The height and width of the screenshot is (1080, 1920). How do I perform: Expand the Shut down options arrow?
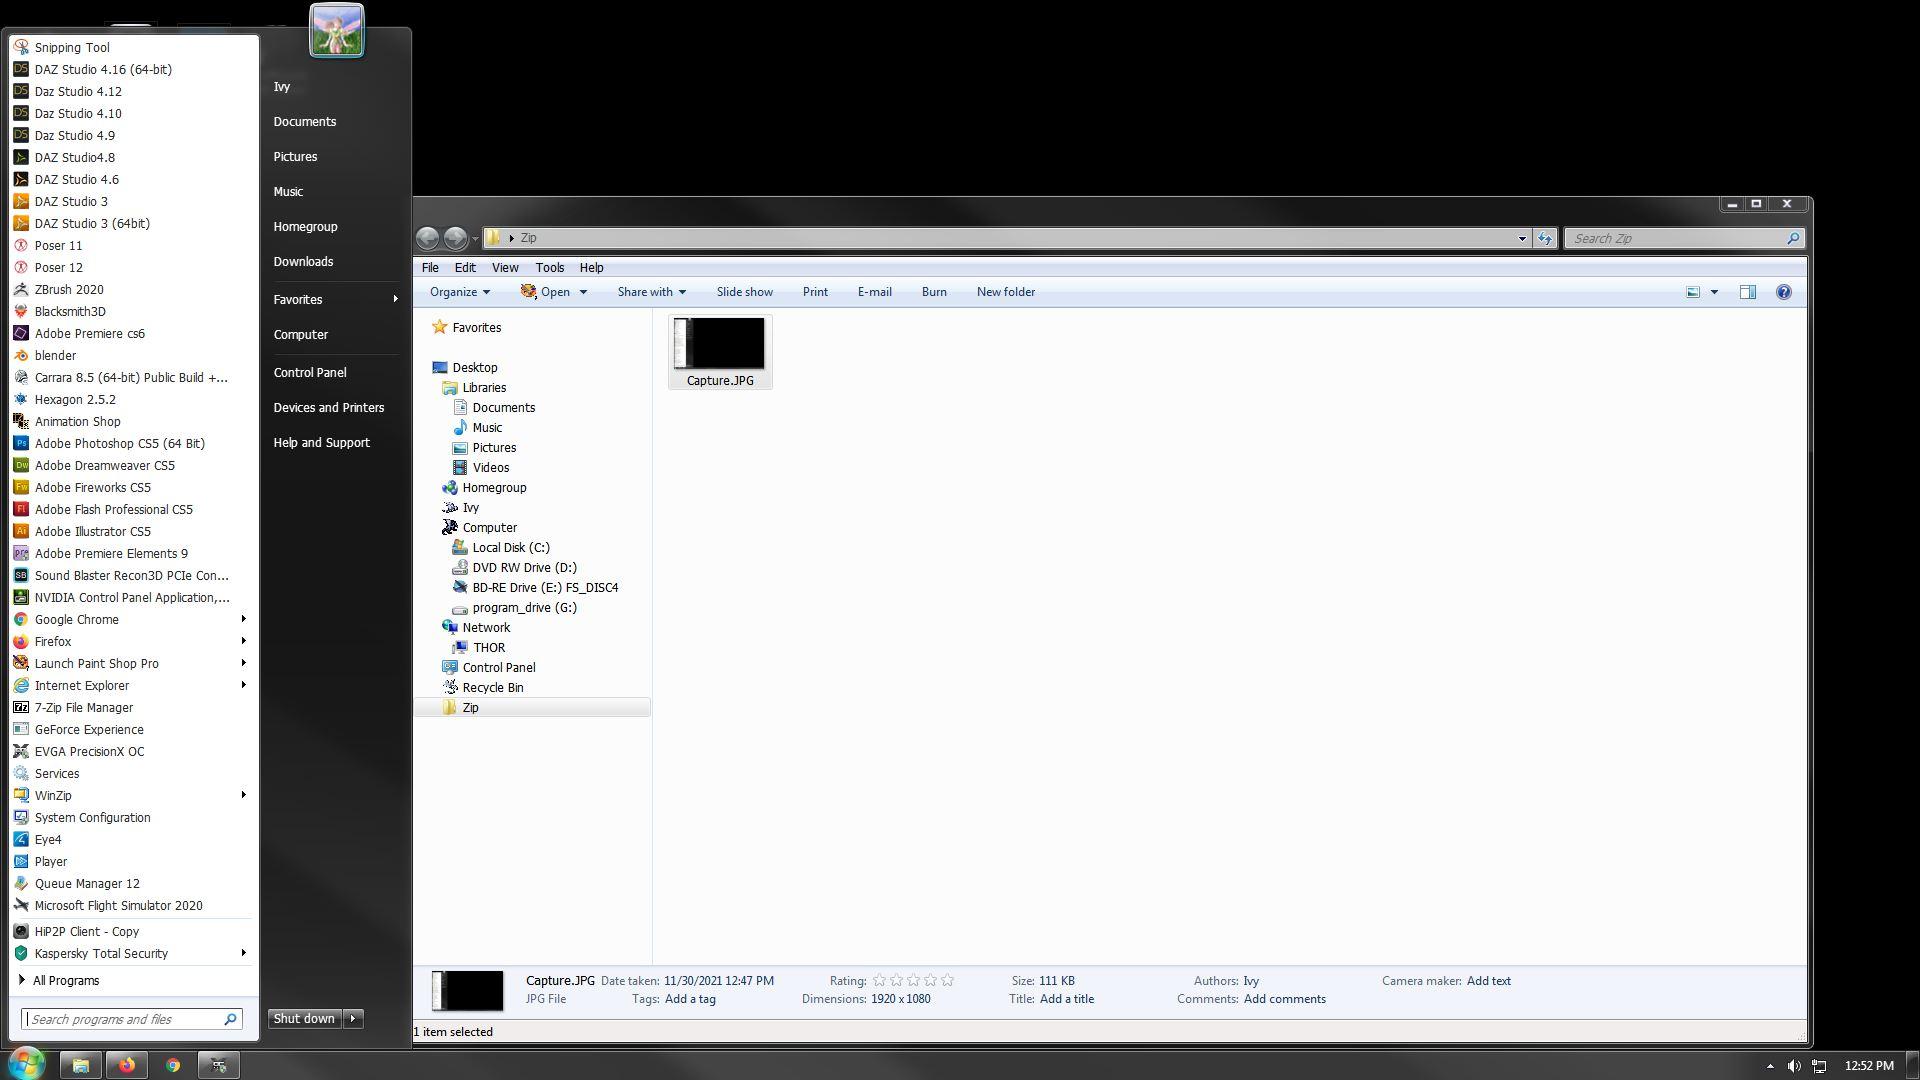tap(353, 1018)
